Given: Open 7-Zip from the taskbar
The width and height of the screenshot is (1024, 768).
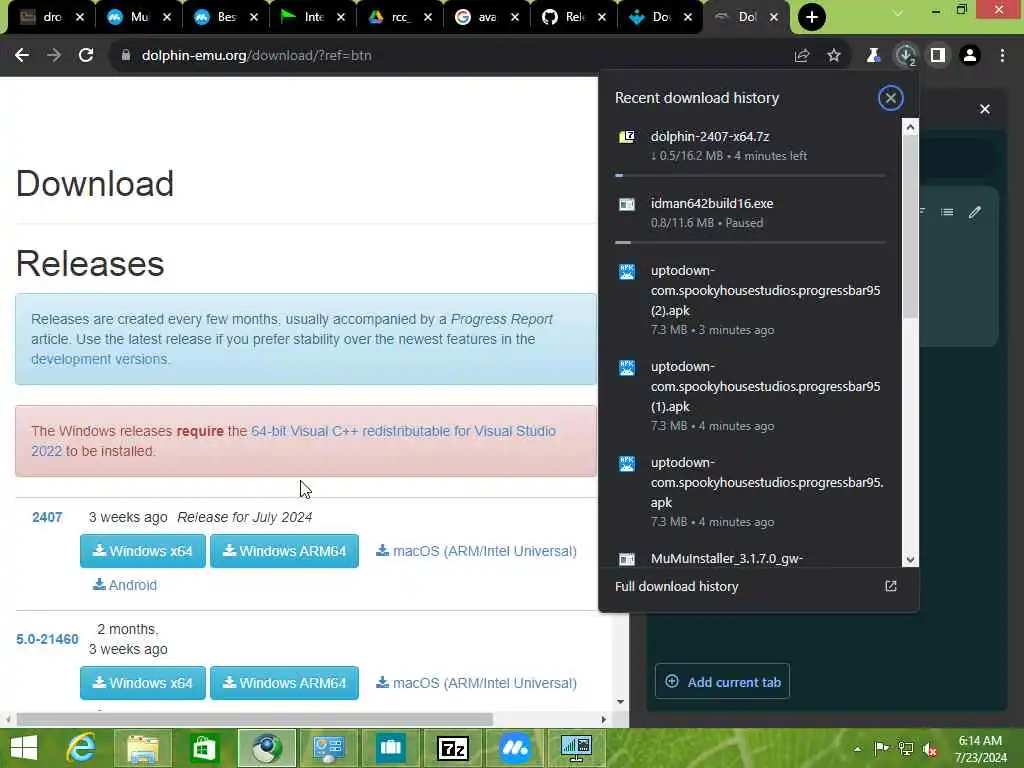Looking at the screenshot, I should click(453, 748).
